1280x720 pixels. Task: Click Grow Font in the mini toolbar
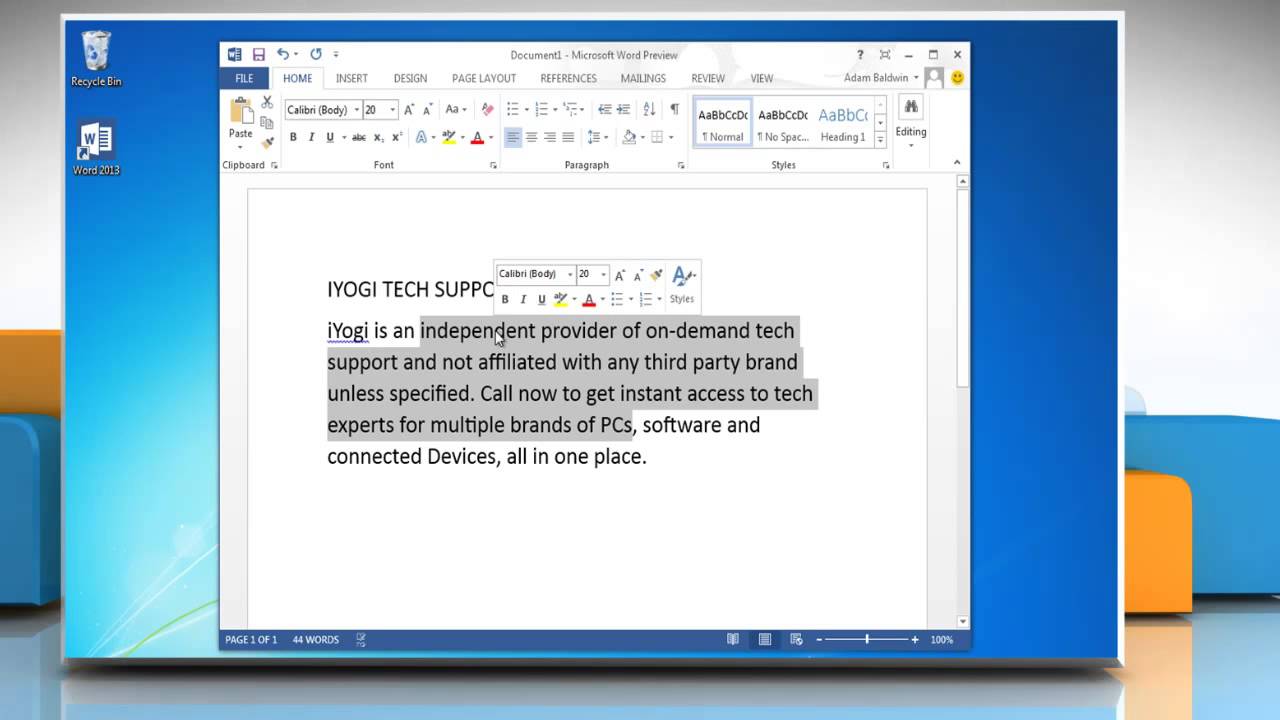click(x=620, y=275)
